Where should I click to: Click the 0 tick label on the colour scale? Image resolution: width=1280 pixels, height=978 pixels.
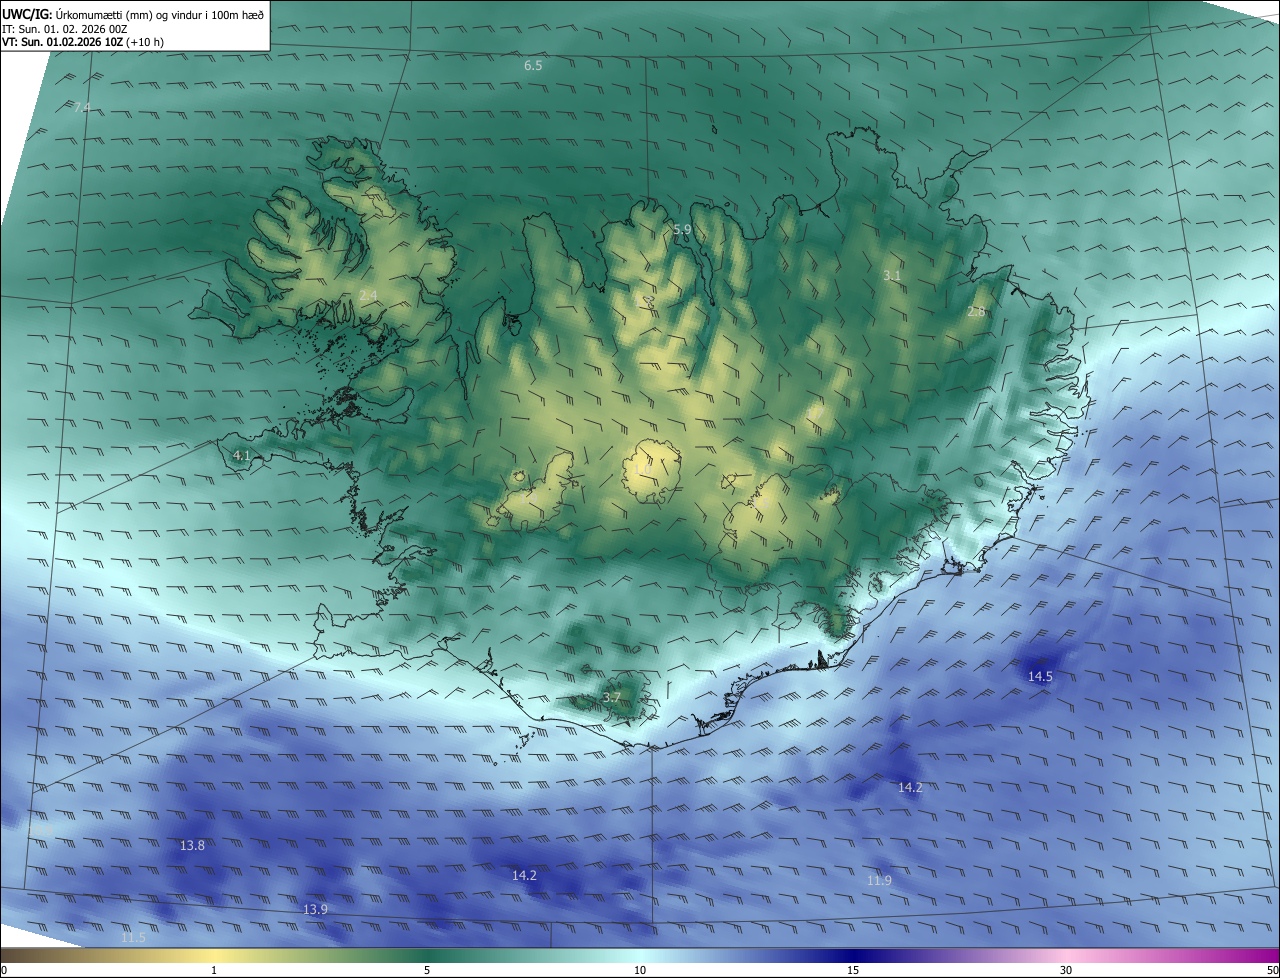pyautogui.click(x=4, y=971)
